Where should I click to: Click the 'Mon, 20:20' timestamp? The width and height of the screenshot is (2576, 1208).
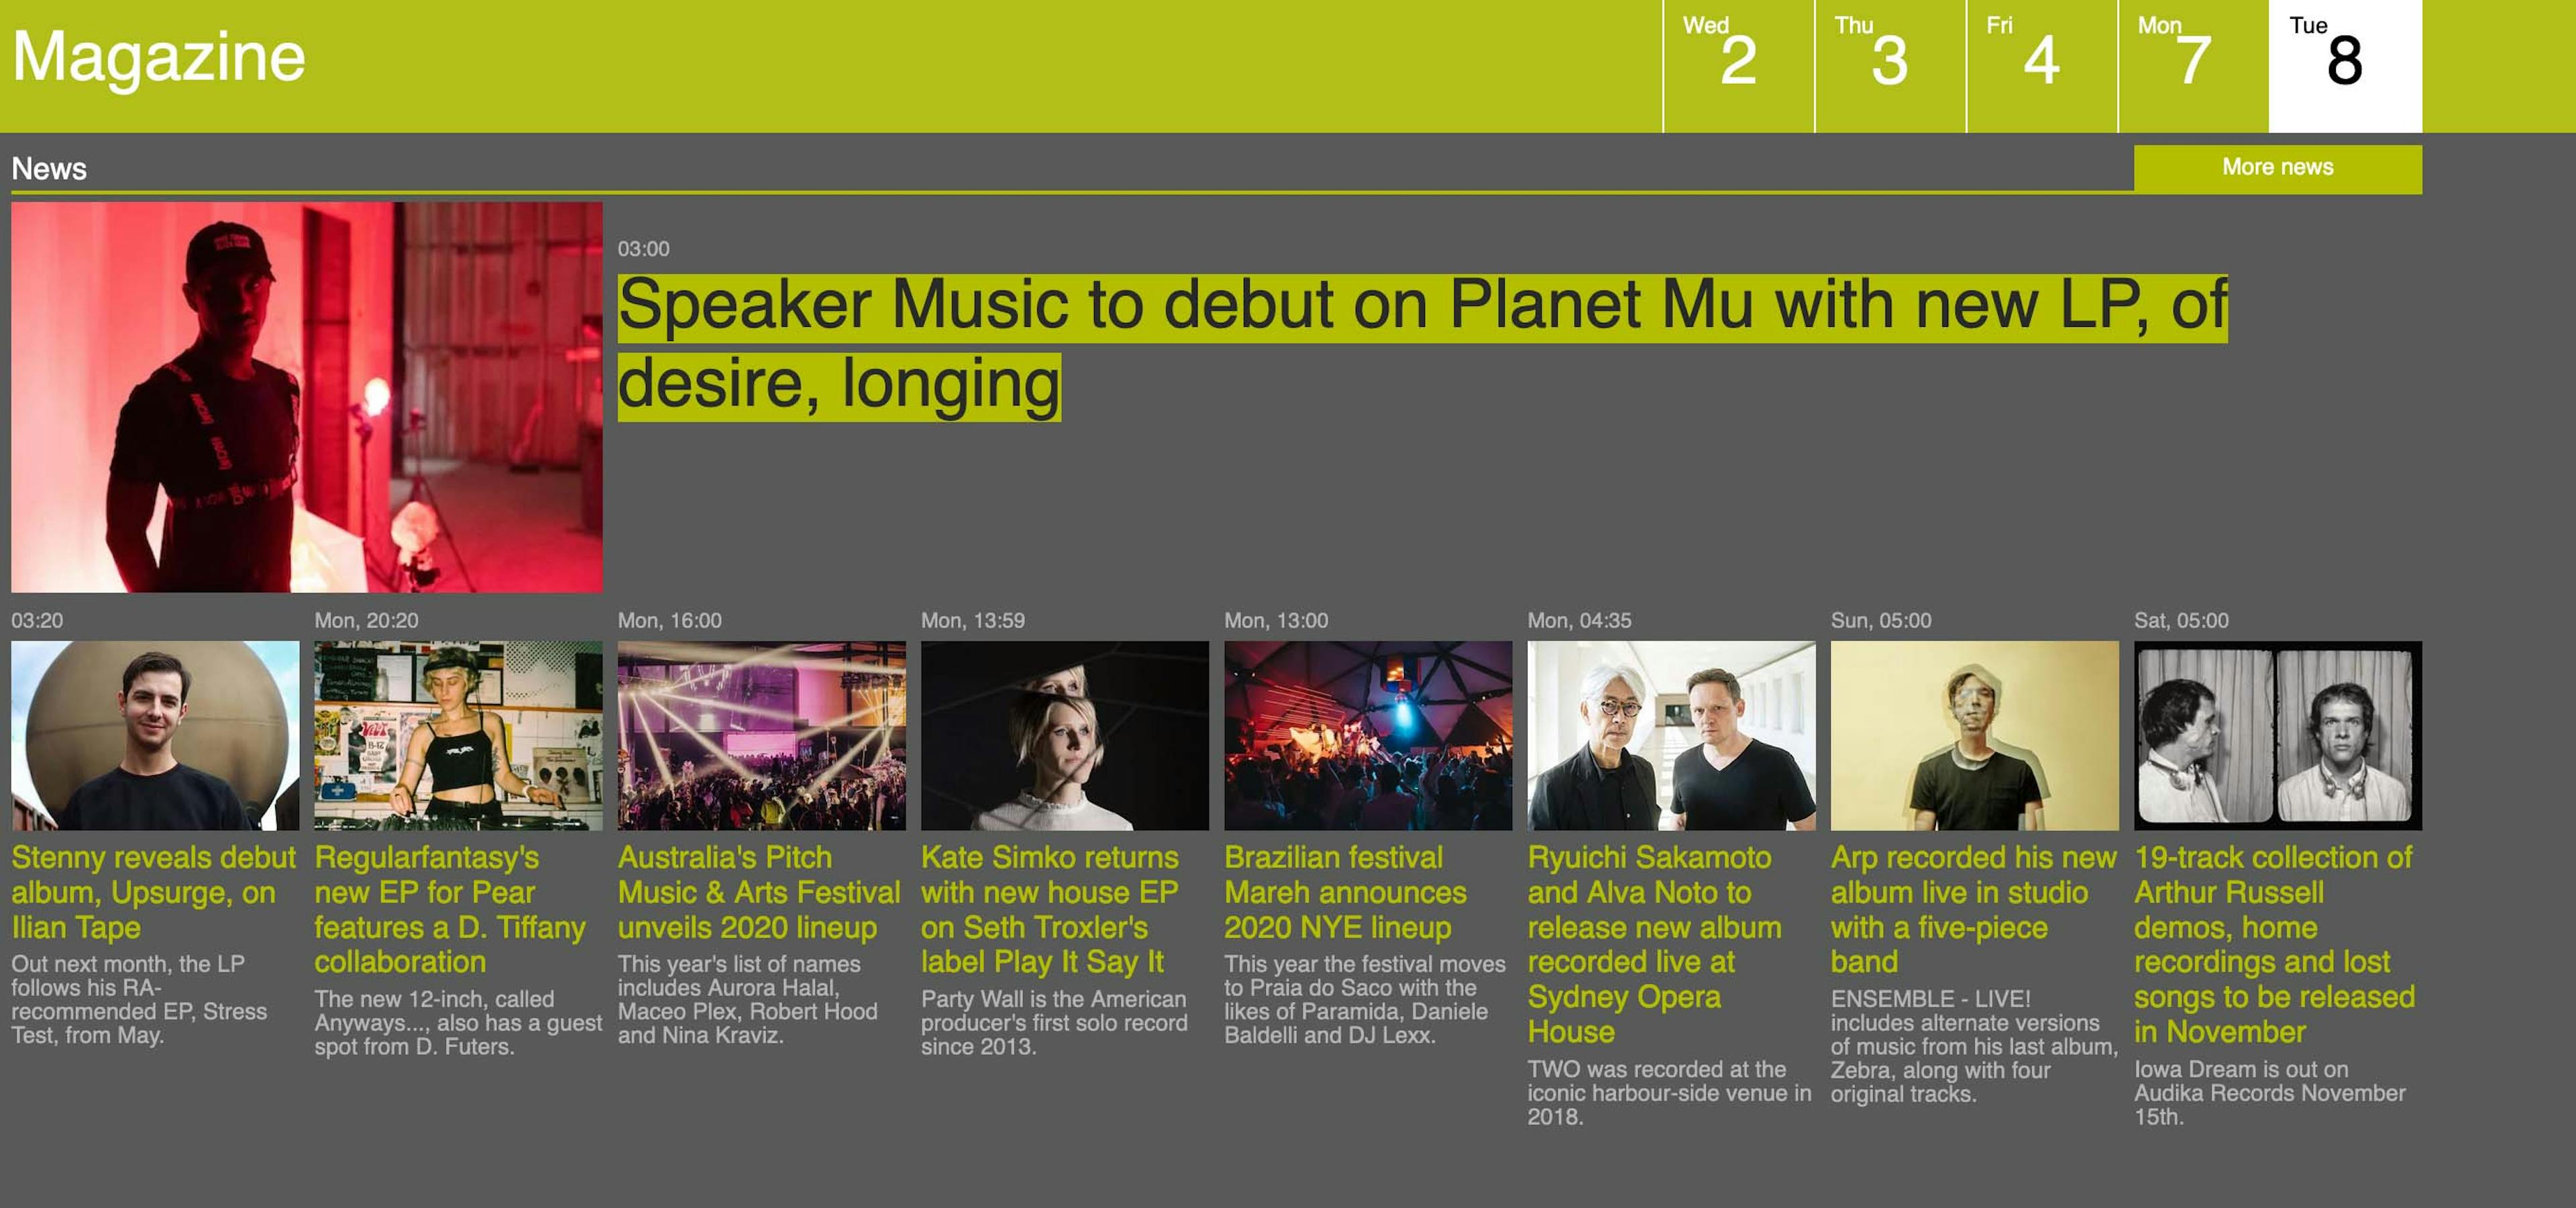pyautogui.click(x=366, y=620)
